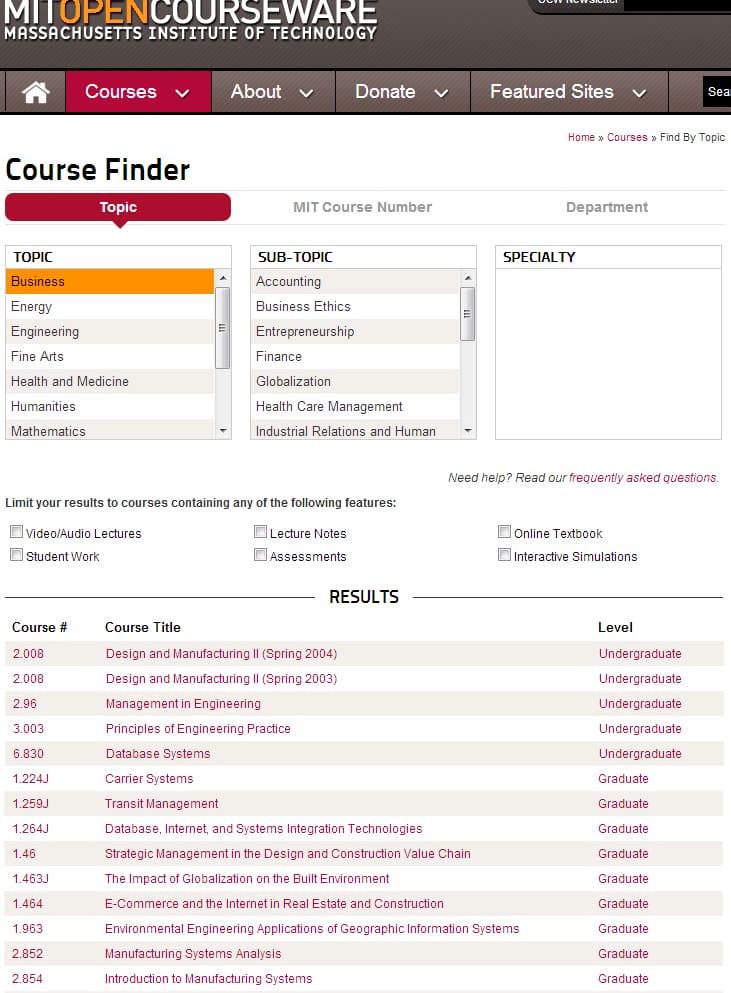
Task: Open Database Systems course link
Action: point(158,754)
